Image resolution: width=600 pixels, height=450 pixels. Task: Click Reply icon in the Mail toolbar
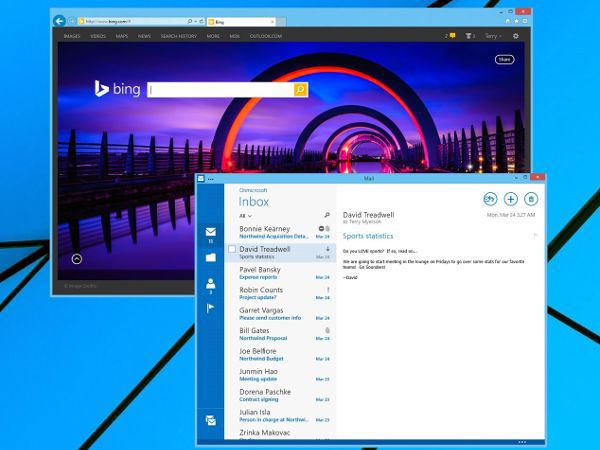(490, 199)
